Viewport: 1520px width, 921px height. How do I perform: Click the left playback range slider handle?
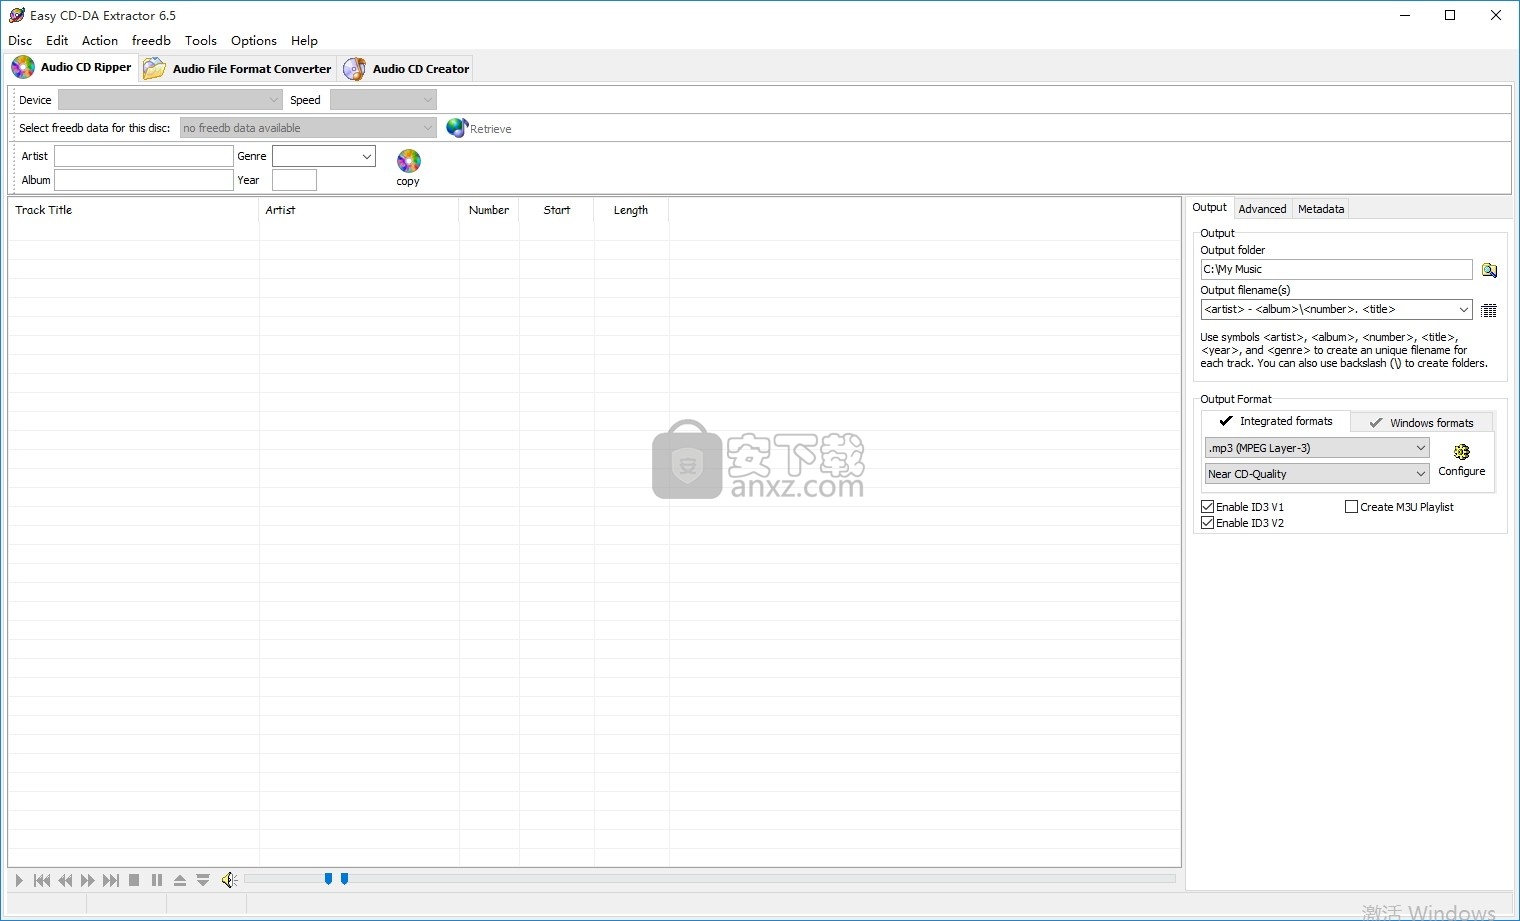pos(328,879)
